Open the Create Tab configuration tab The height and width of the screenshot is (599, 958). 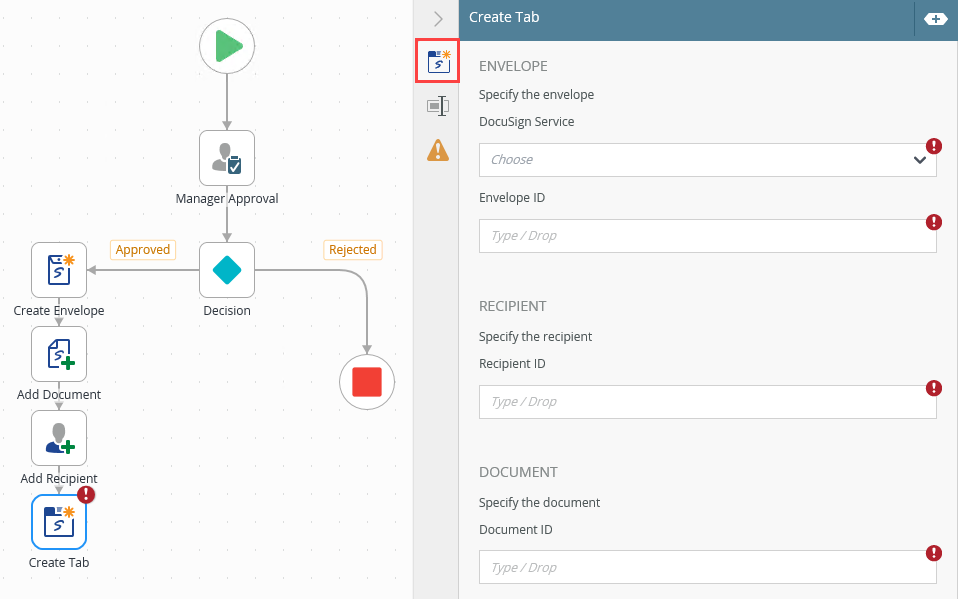tap(437, 62)
